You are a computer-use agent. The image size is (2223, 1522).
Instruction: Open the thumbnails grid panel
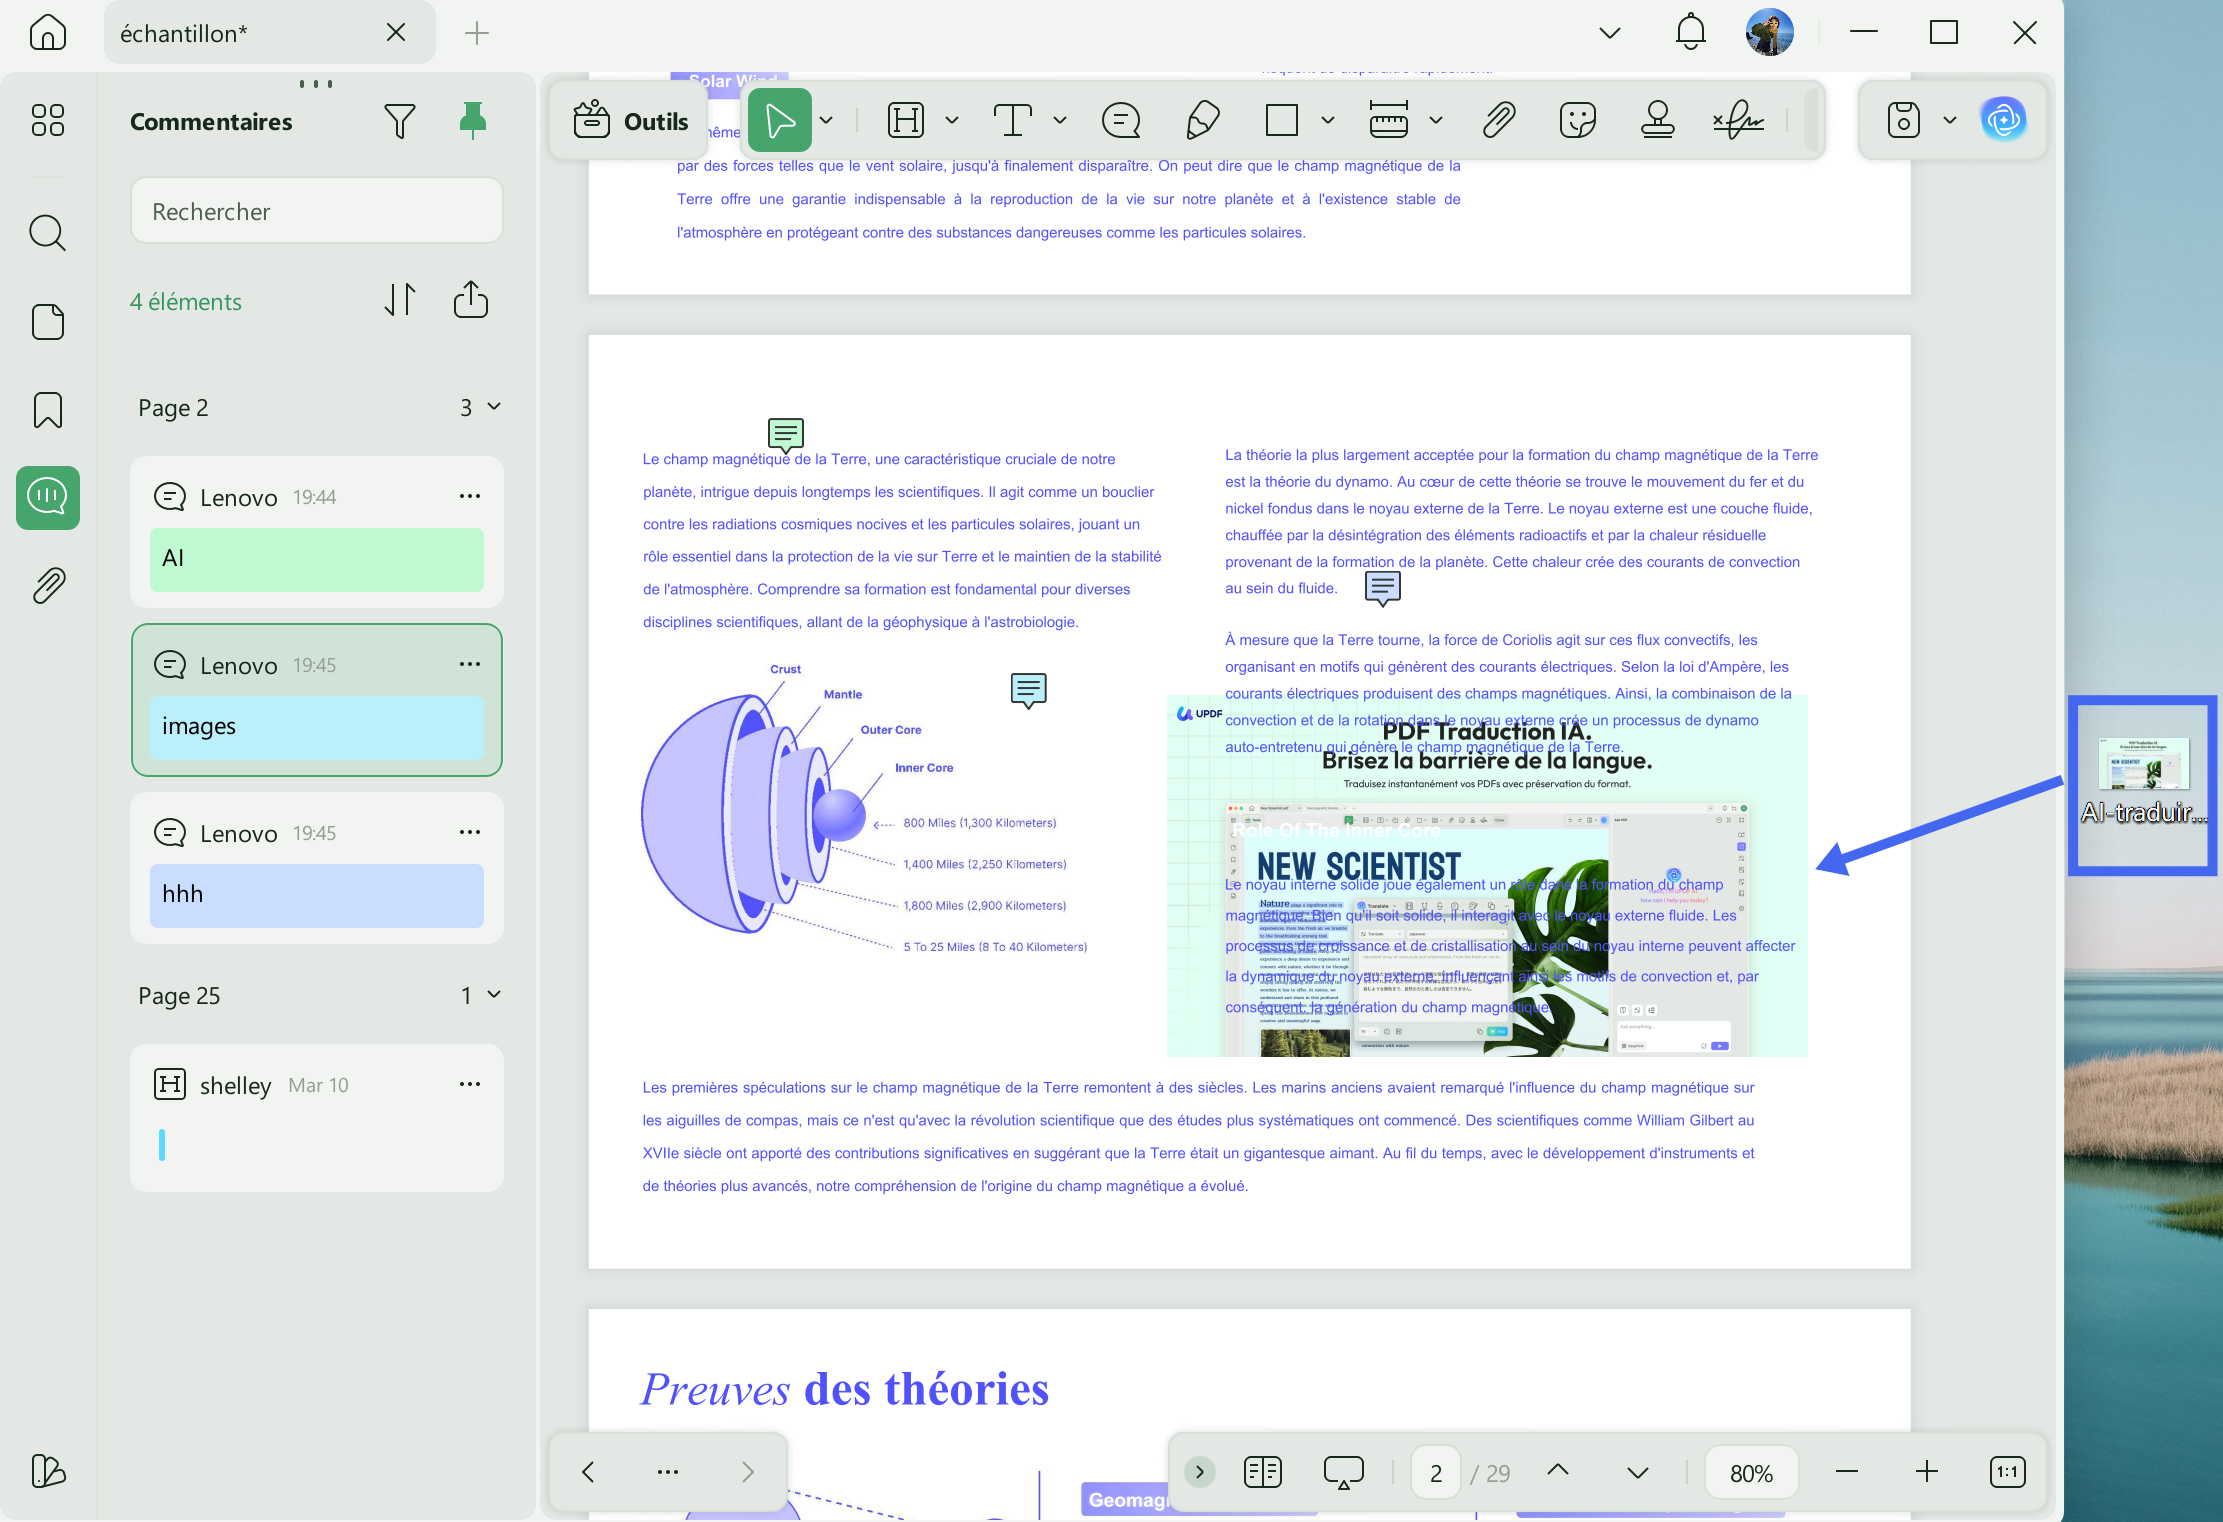pos(47,120)
